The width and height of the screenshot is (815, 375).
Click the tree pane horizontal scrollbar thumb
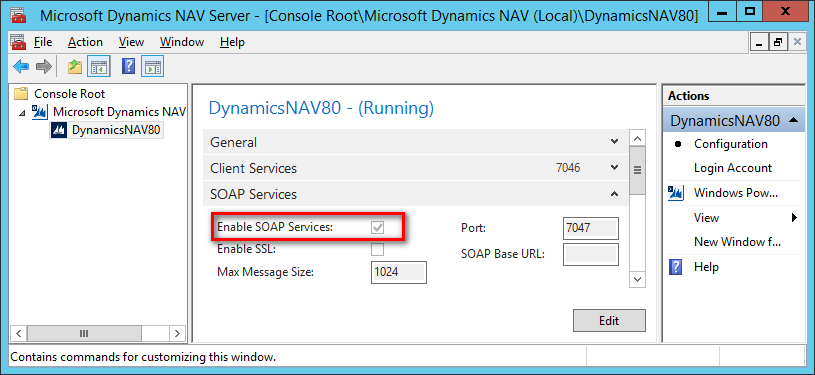pyautogui.click(x=84, y=333)
